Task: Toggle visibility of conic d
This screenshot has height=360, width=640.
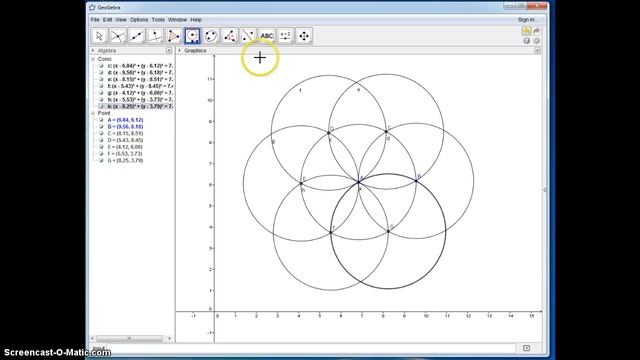Action: tap(101, 72)
